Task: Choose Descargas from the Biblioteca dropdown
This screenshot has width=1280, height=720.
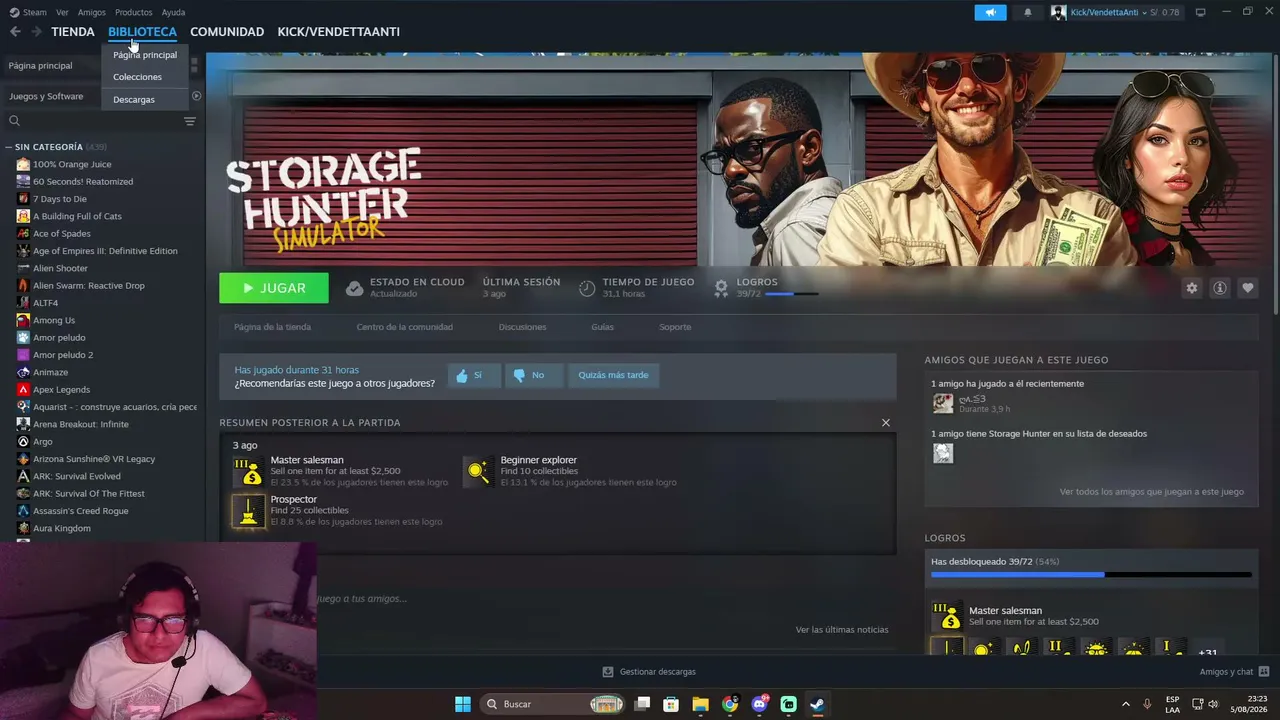Action: (x=134, y=100)
